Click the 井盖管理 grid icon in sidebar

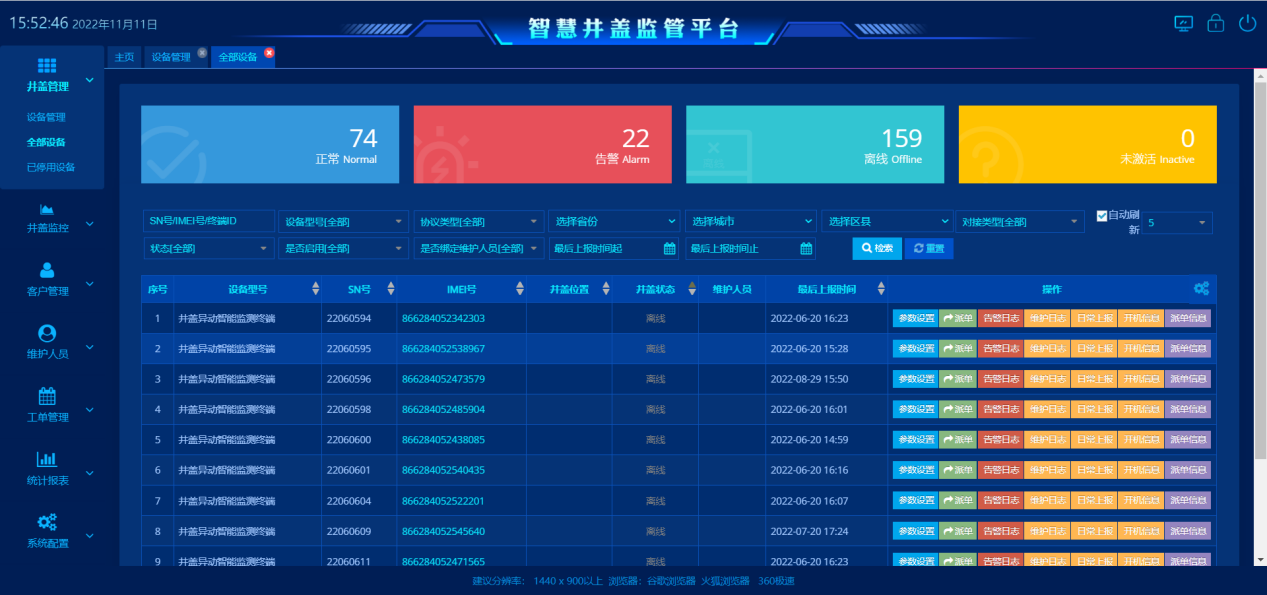[47, 66]
